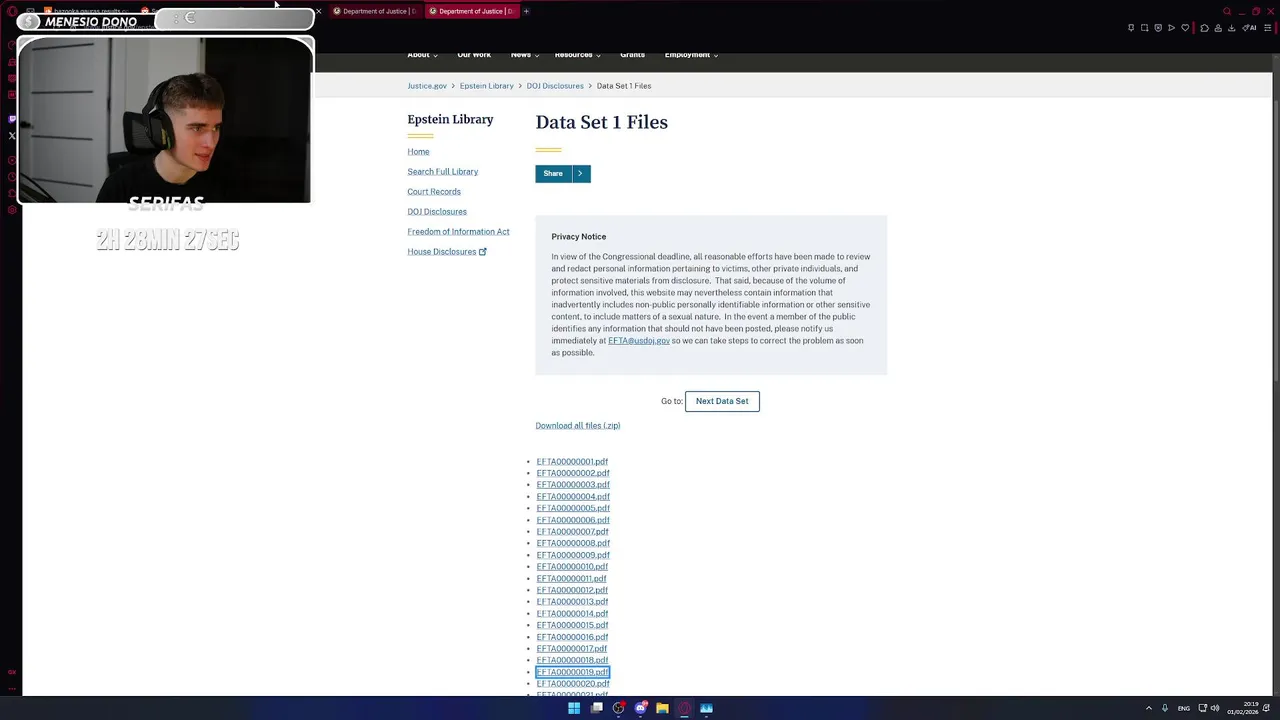Image resolution: width=1280 pixels, height=720 pixels.
Task: Open EFTA00000012.pdf file link
Action: click(x=572, y=590)
